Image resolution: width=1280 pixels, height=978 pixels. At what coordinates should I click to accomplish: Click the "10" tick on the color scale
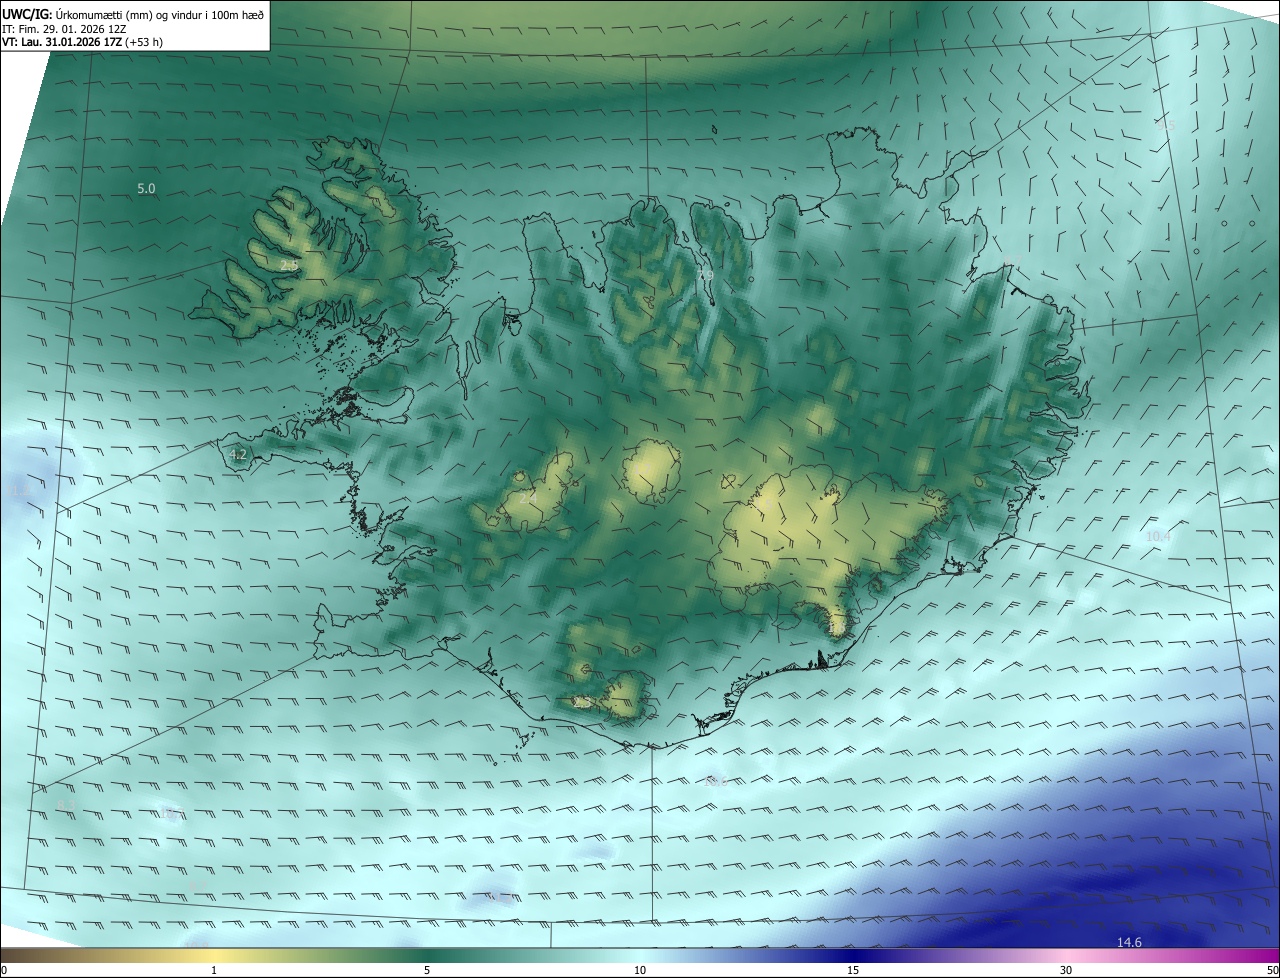coord(640,969)
